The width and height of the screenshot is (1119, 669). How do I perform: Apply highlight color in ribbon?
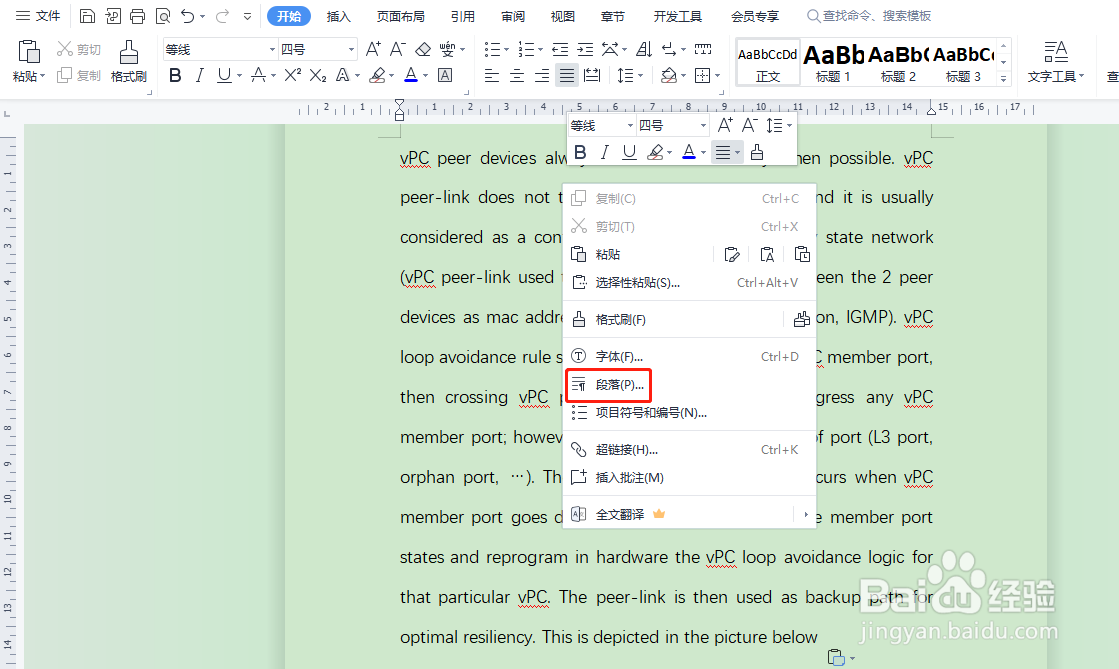[x=378, y=75]
